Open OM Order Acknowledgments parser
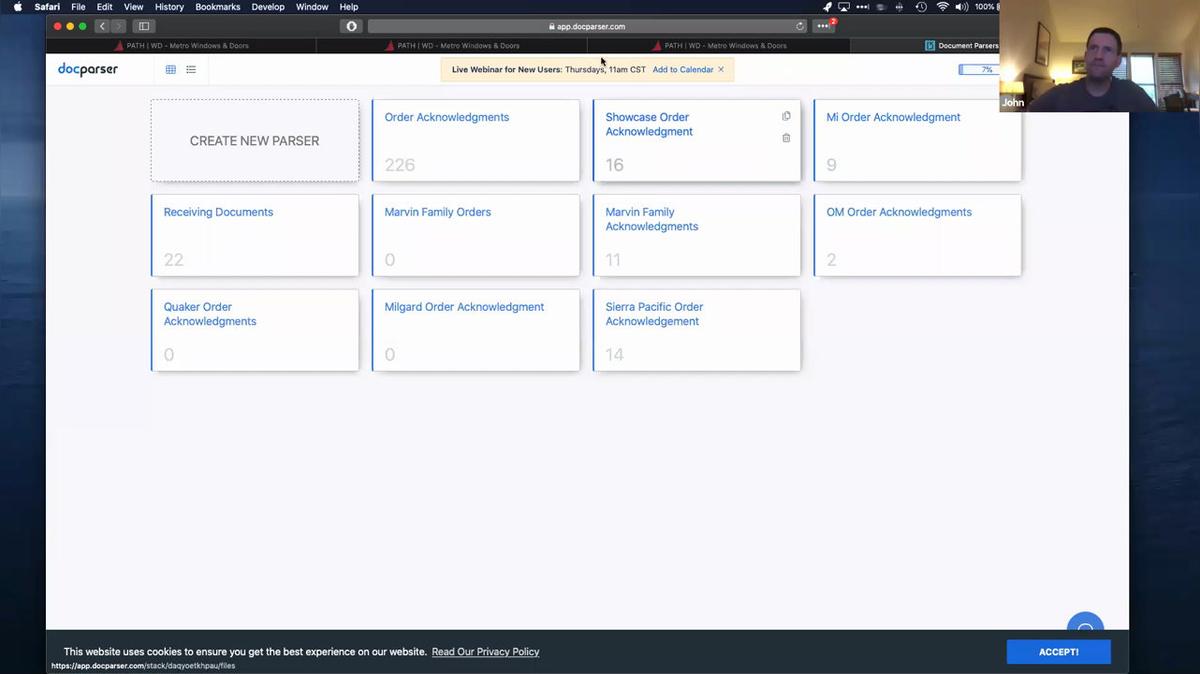Screen dimensions: 1200x674 pos(899,212)
